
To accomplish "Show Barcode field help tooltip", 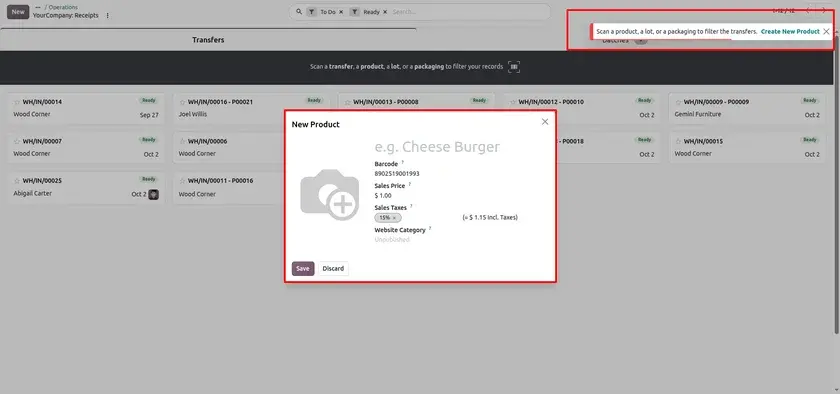I will coord(403,162).
